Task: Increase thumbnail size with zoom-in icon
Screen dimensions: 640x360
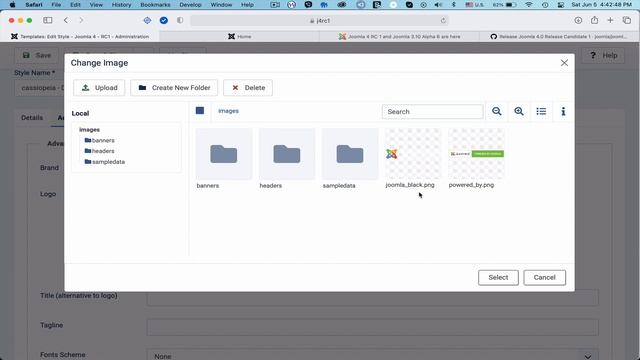Action: point(519,111)
